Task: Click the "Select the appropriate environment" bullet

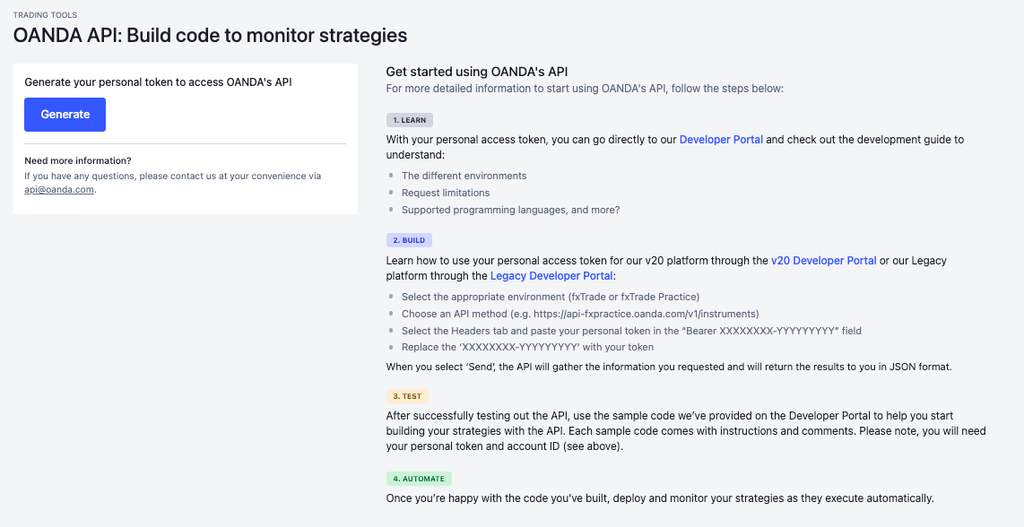Action: pos(550,297)
